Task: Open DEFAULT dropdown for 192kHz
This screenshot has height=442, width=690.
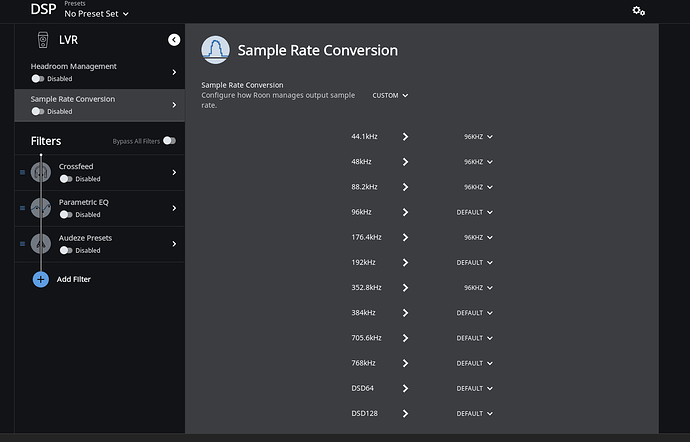Action: point(474,262)
